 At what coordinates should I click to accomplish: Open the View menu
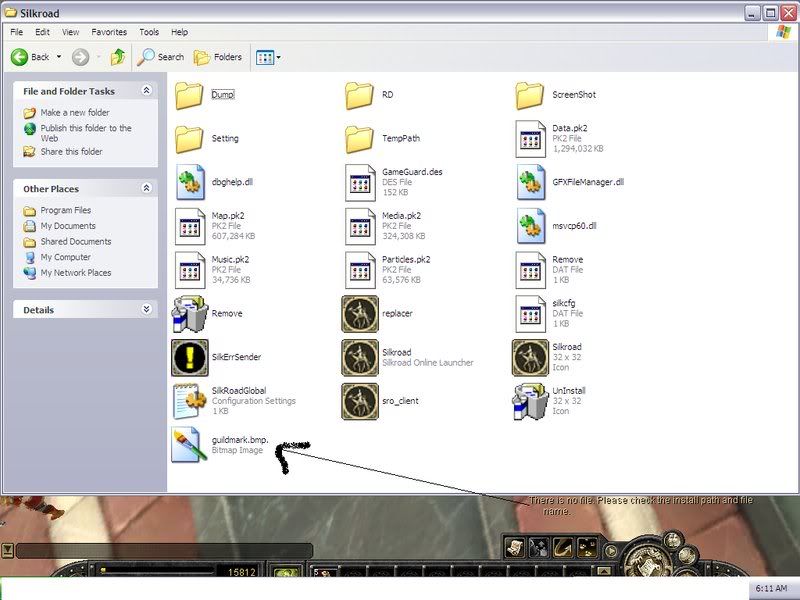point(70,32)
